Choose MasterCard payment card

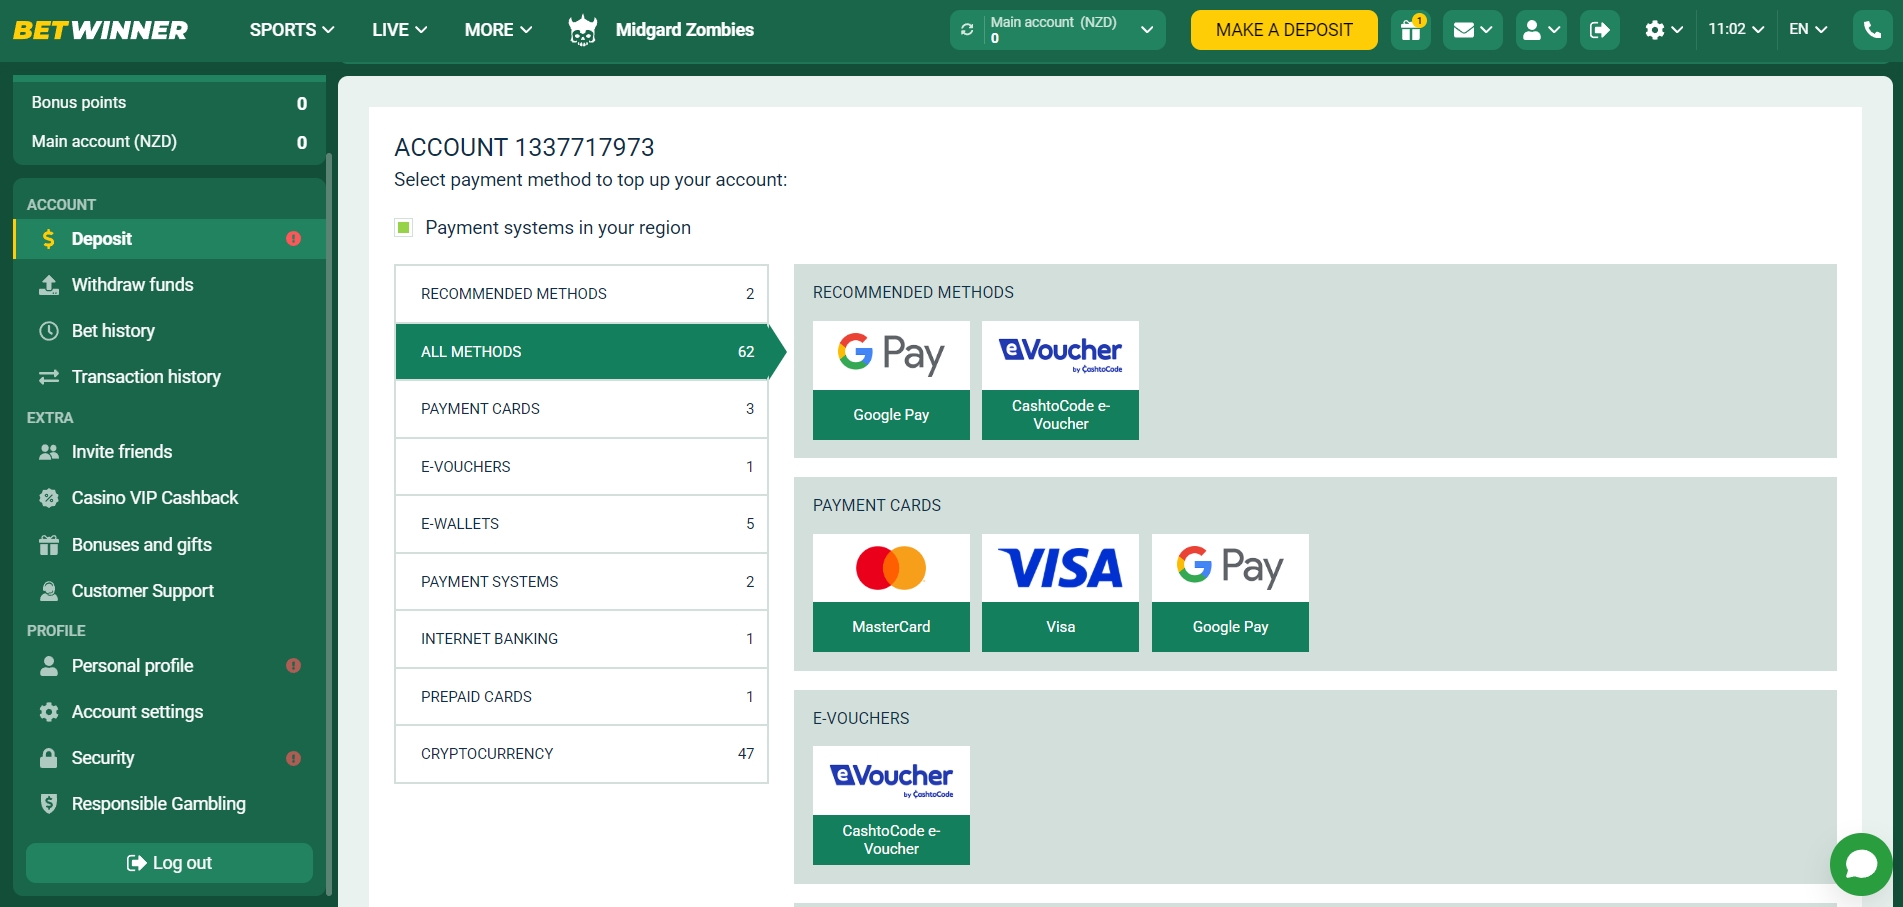(x=891, y=593)
